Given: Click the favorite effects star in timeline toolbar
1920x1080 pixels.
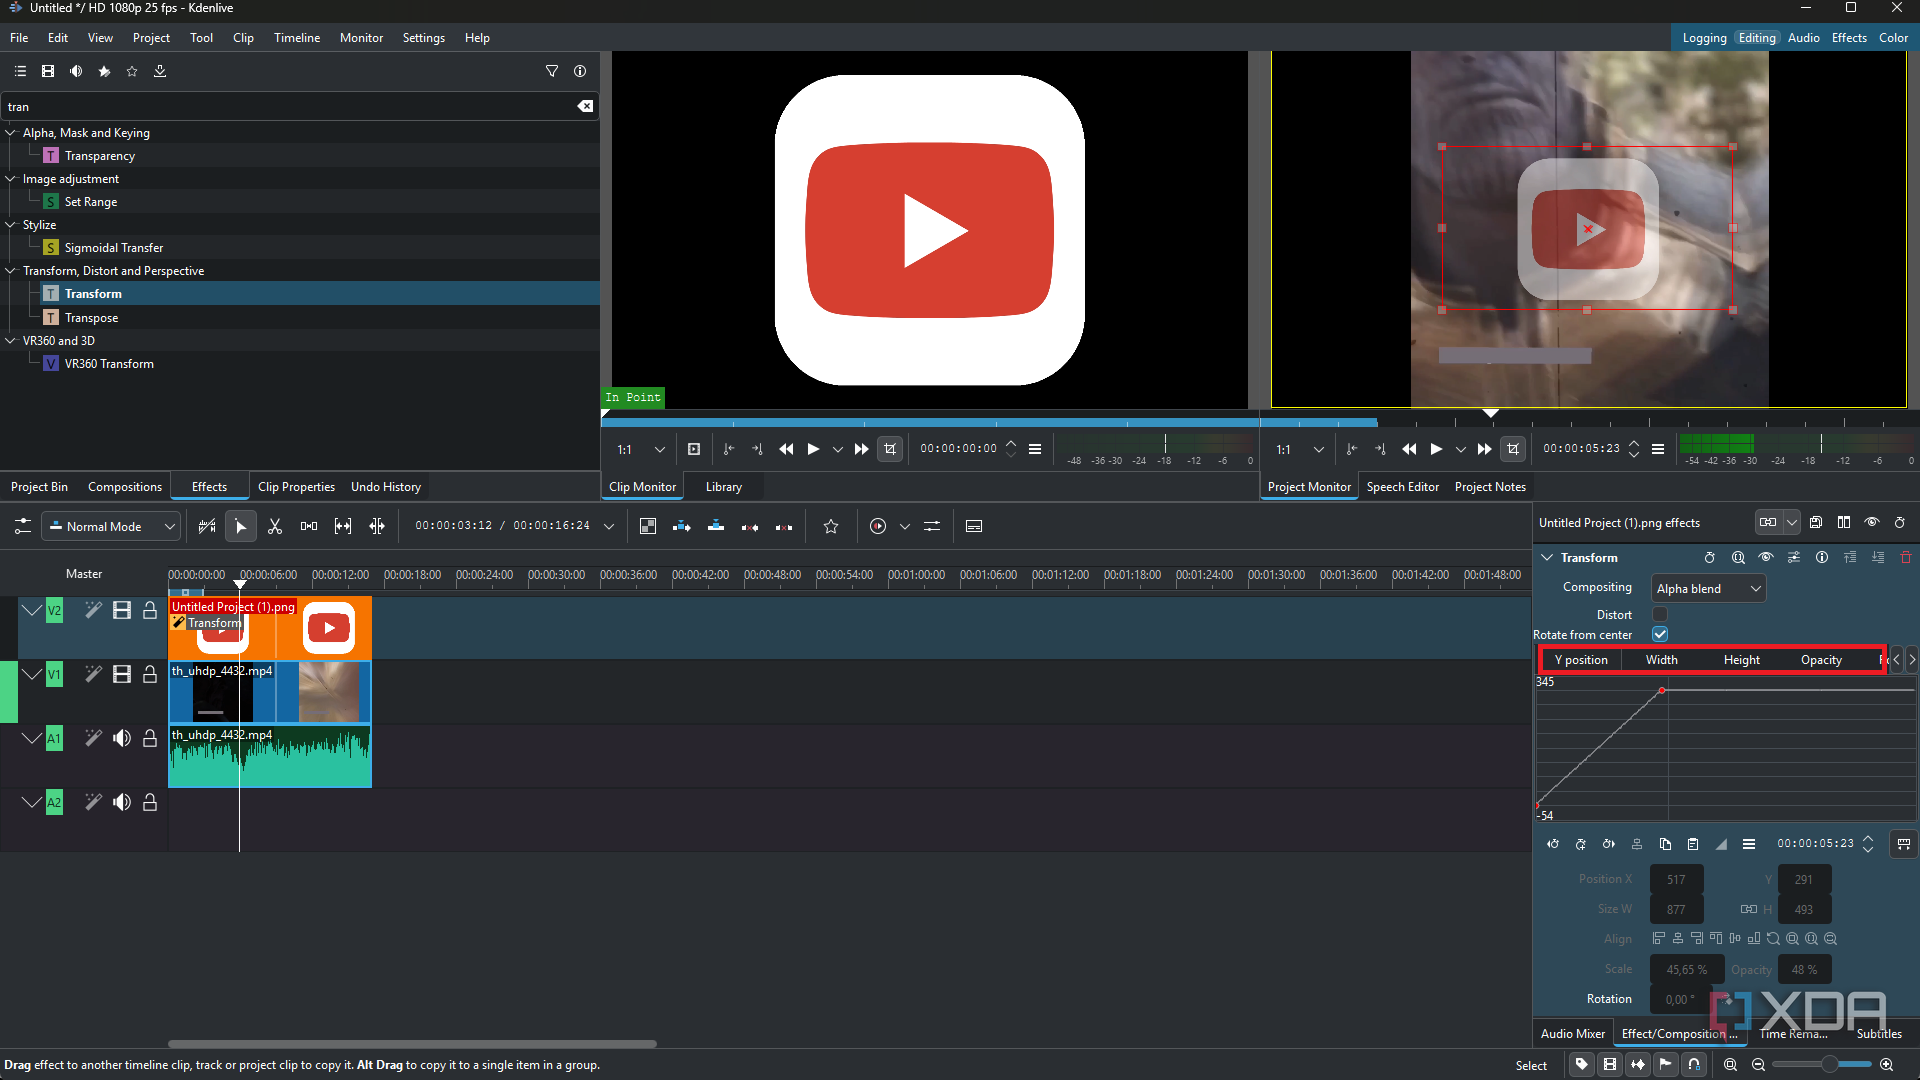Looking at the screenshot, I should (x=831, y=527).
